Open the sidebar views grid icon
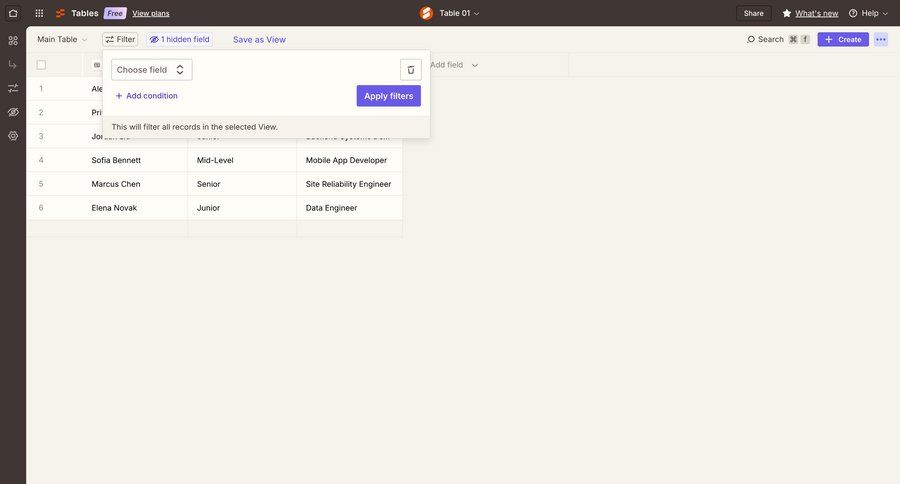The height and width of the screenshot is (484, 900). (13, 41)
